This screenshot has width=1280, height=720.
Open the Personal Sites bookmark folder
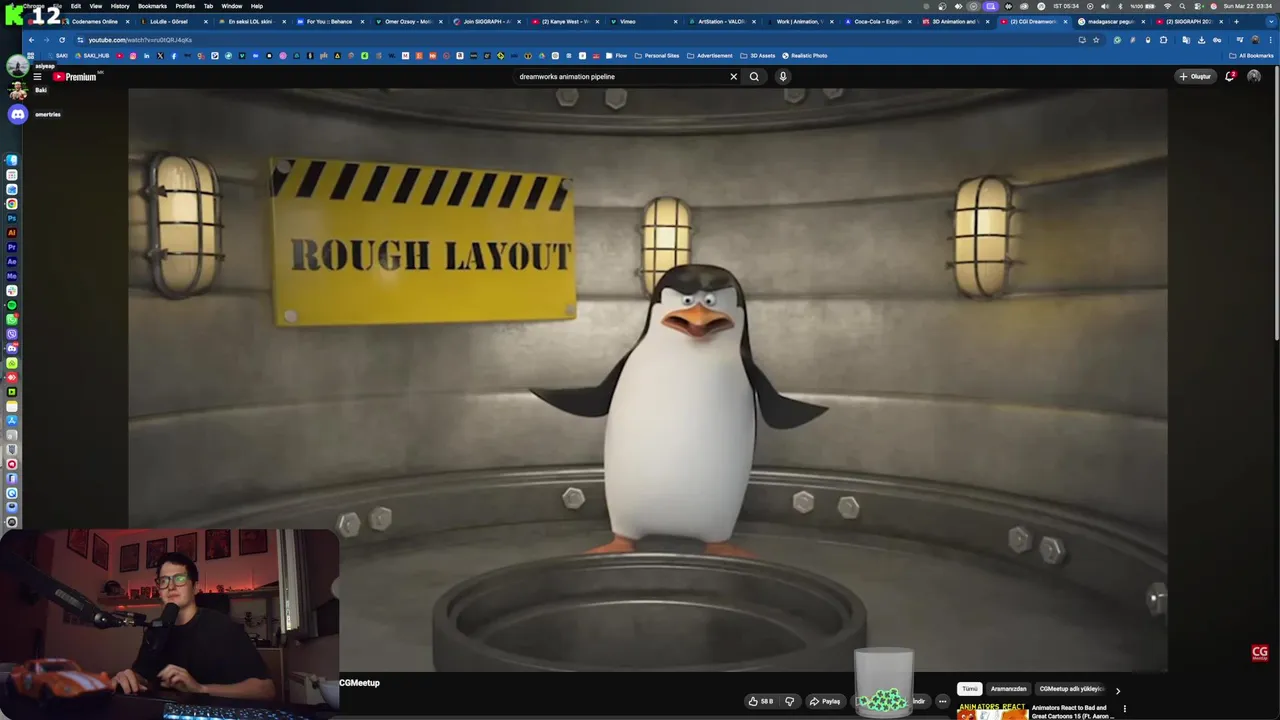[x=657, y=56]
